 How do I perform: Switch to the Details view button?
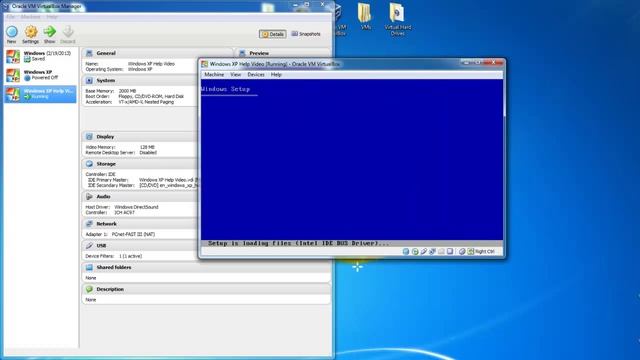pos(273,34)
